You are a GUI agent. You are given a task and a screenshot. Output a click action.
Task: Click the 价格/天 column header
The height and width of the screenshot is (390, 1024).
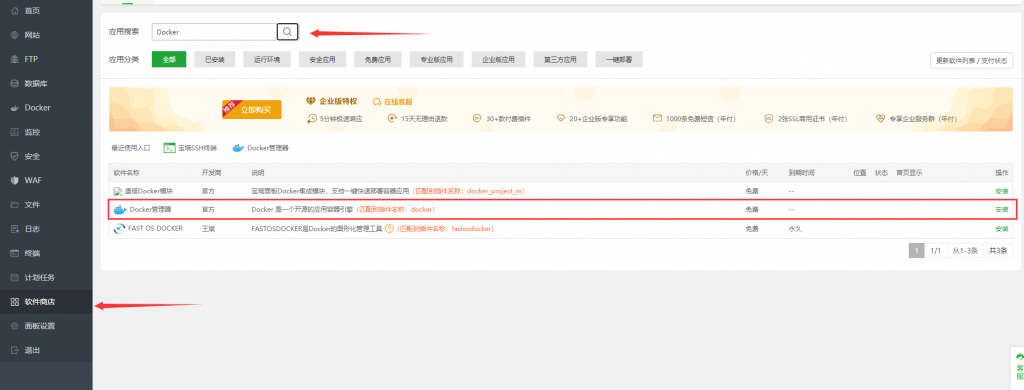pyautogui.click(x=756, y=173)
